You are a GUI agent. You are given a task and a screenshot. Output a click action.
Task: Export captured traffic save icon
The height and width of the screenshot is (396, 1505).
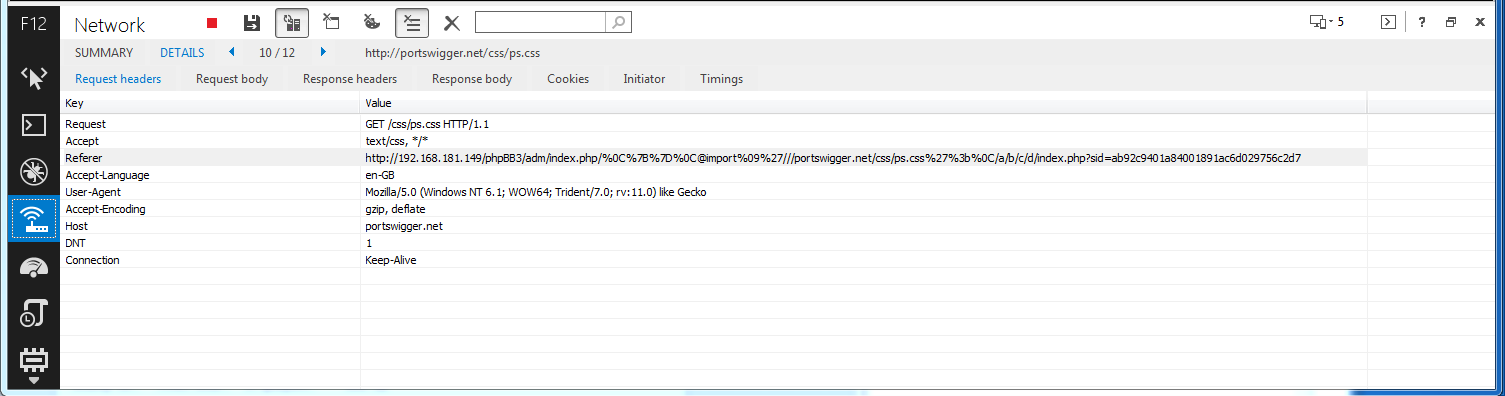(x=253, y=22)
